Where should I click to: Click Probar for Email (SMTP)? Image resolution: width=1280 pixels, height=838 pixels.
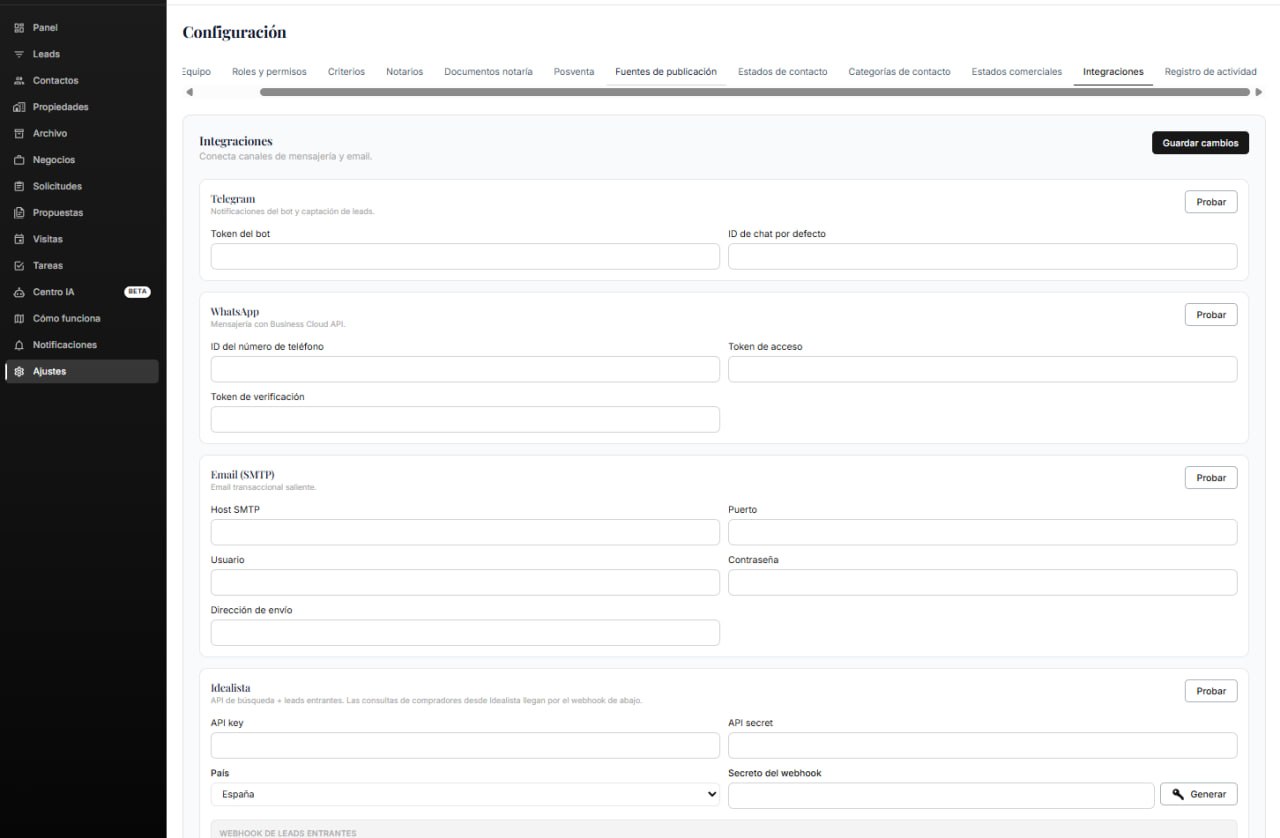tap(1211, 478)
